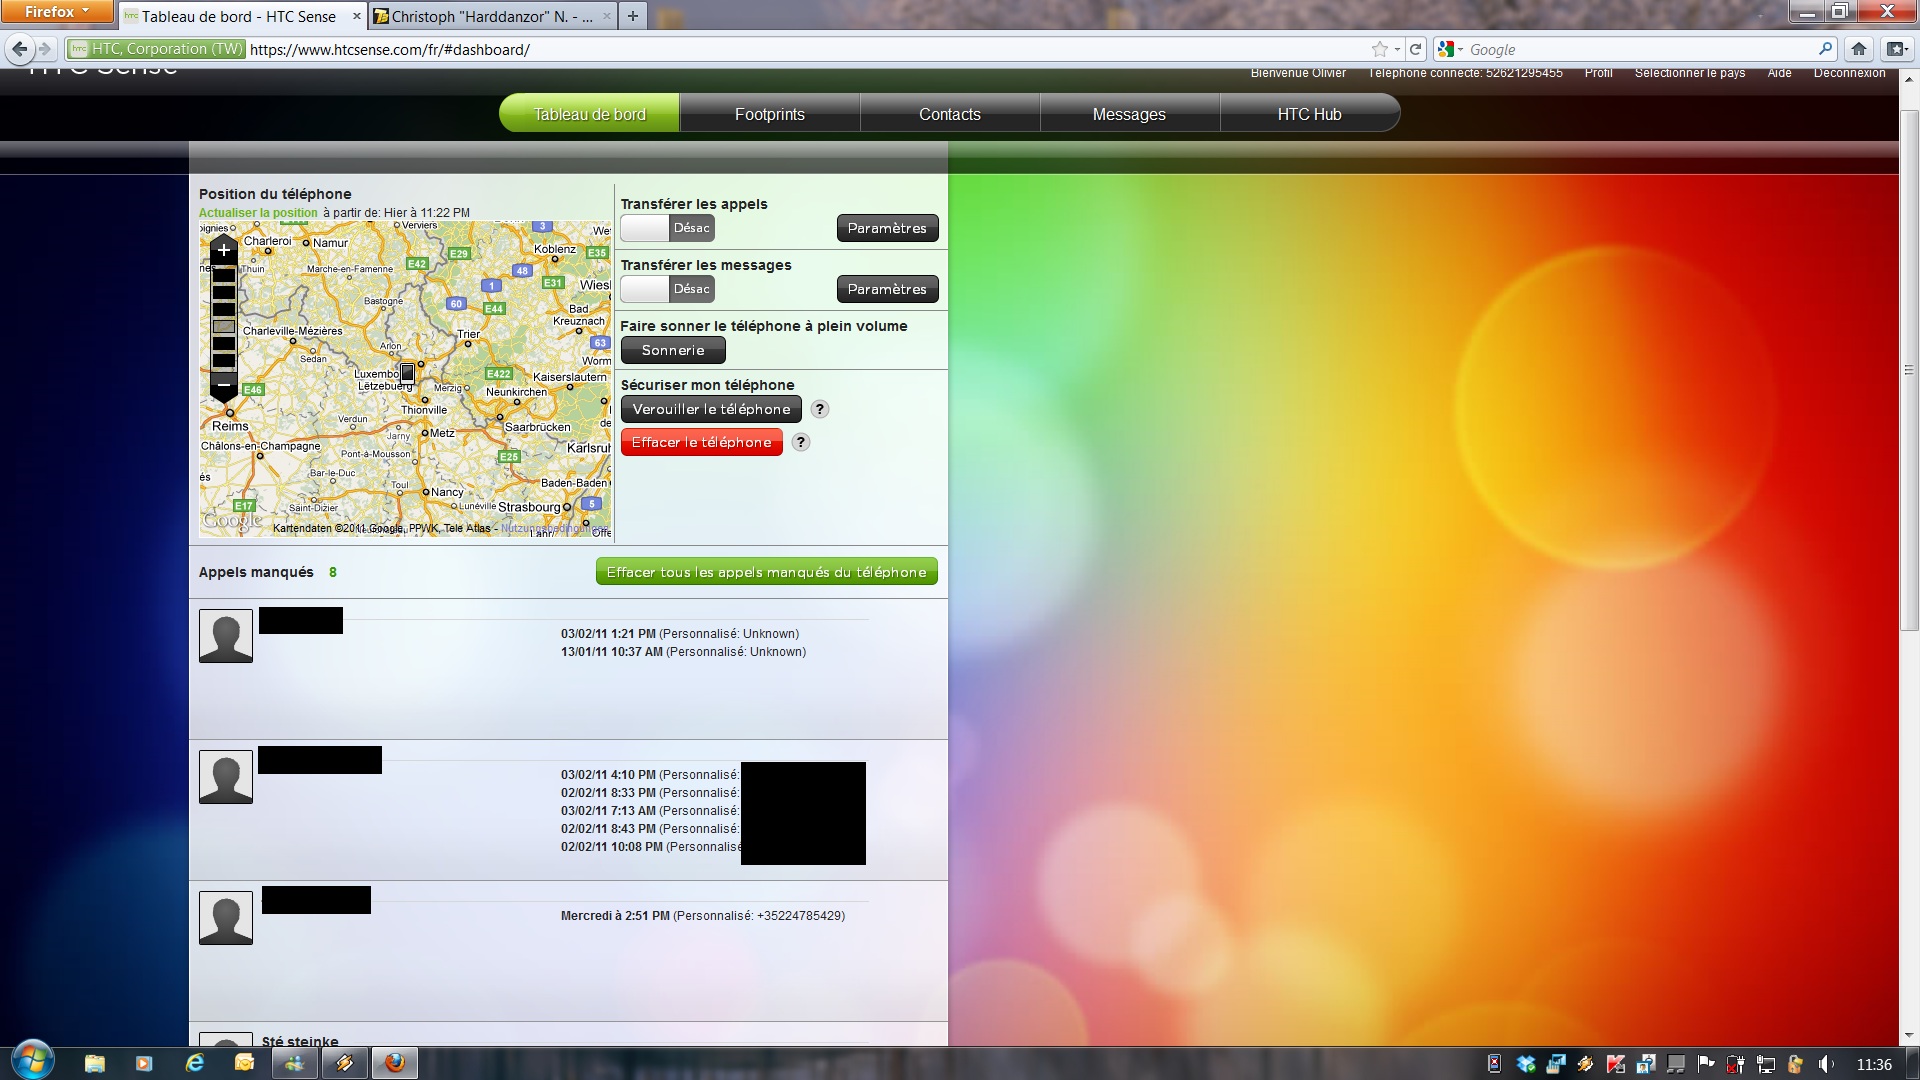Open the network tray icon
The width and height of the screenshot is (1920, 1080).
point(1766,1064)
